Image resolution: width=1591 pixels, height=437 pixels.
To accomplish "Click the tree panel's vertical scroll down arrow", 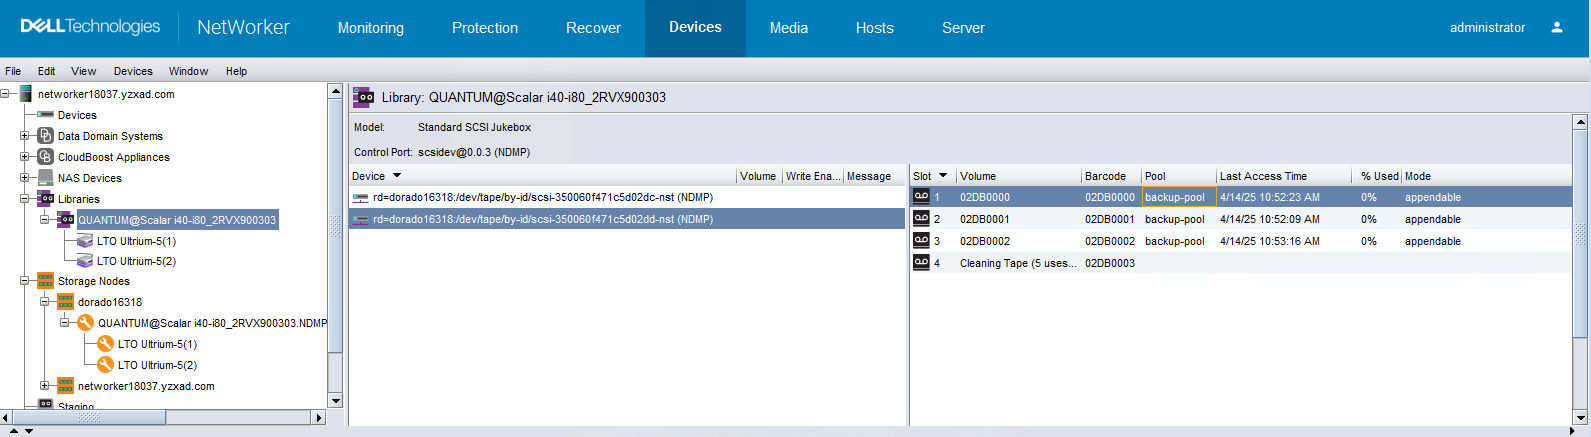I will pos(335,401).
